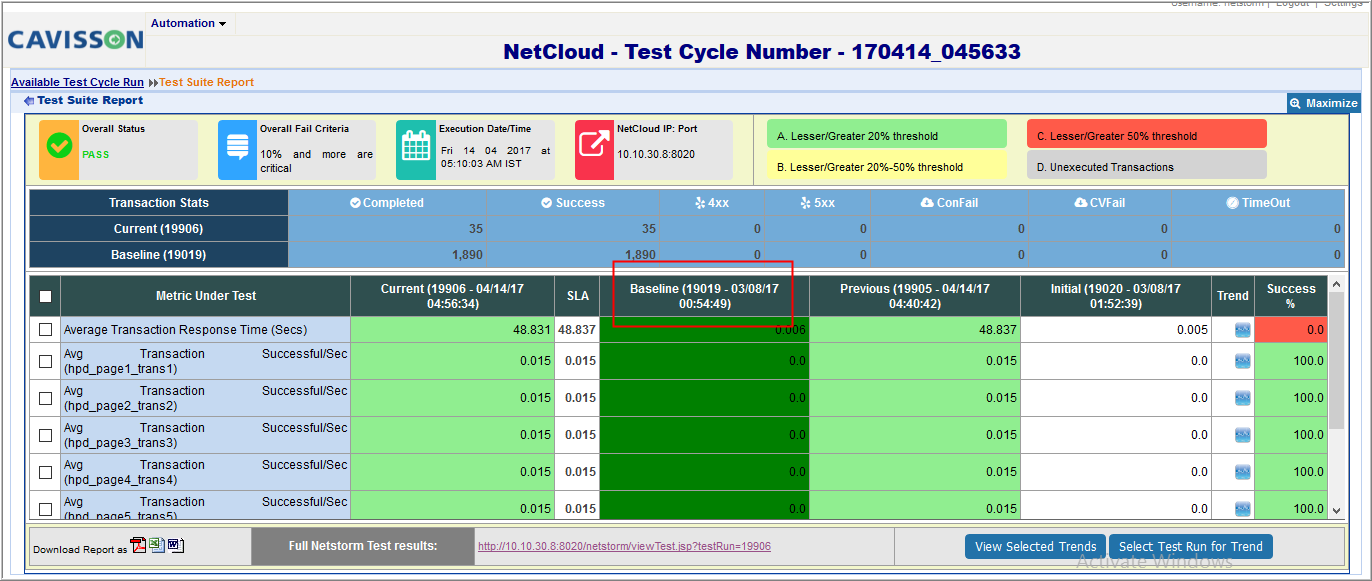The height and width of the screenshot is (581, 1372).
Task: Mark the hpd_page4_trans4 row checkbox
Action: pos(45,472)
